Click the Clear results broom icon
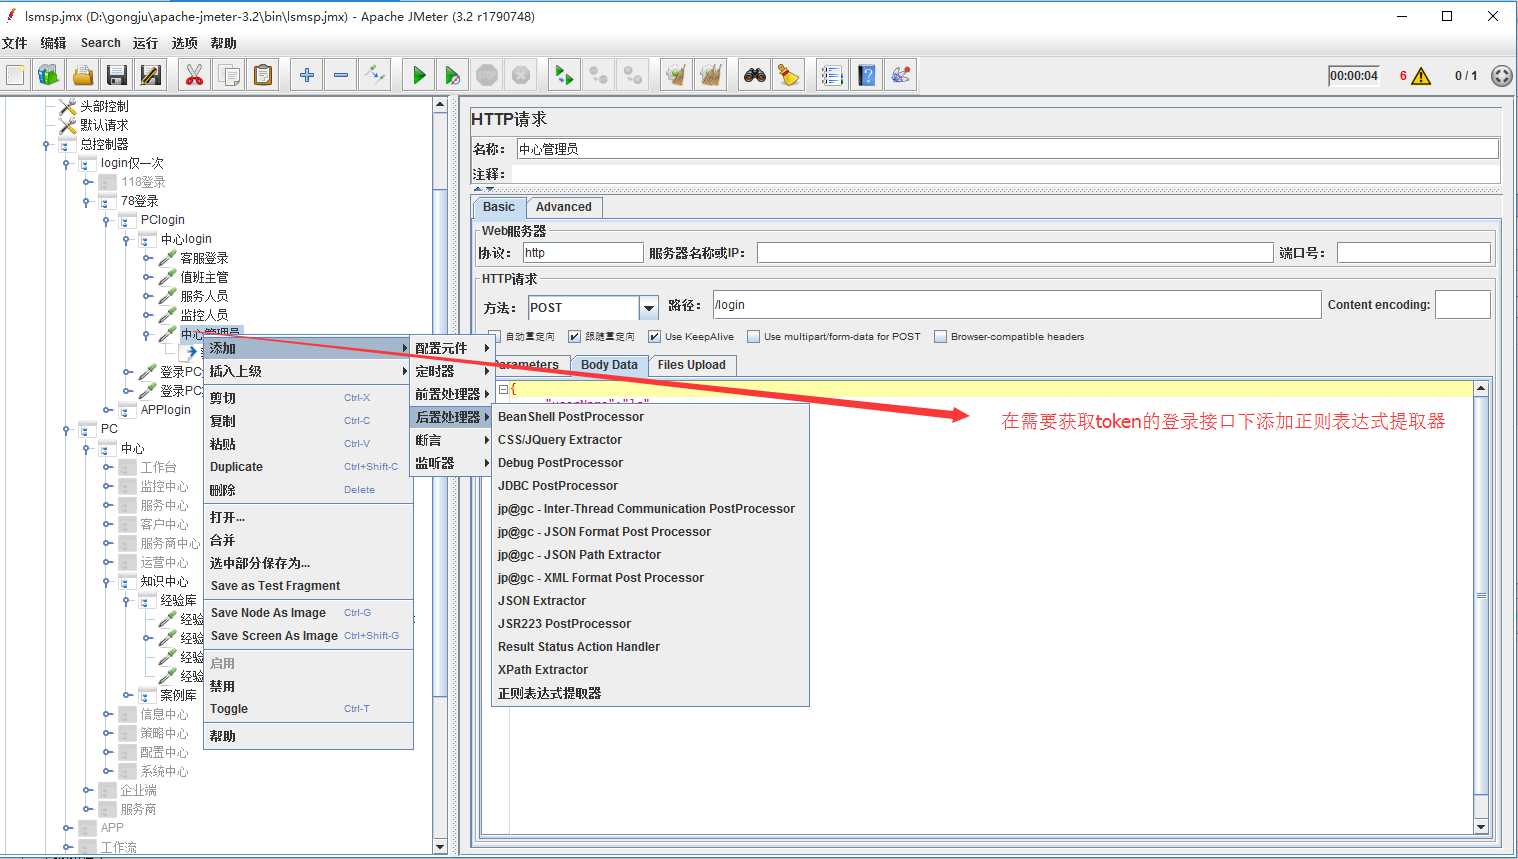Viewport: 1518px width, 859px height. 676,75
